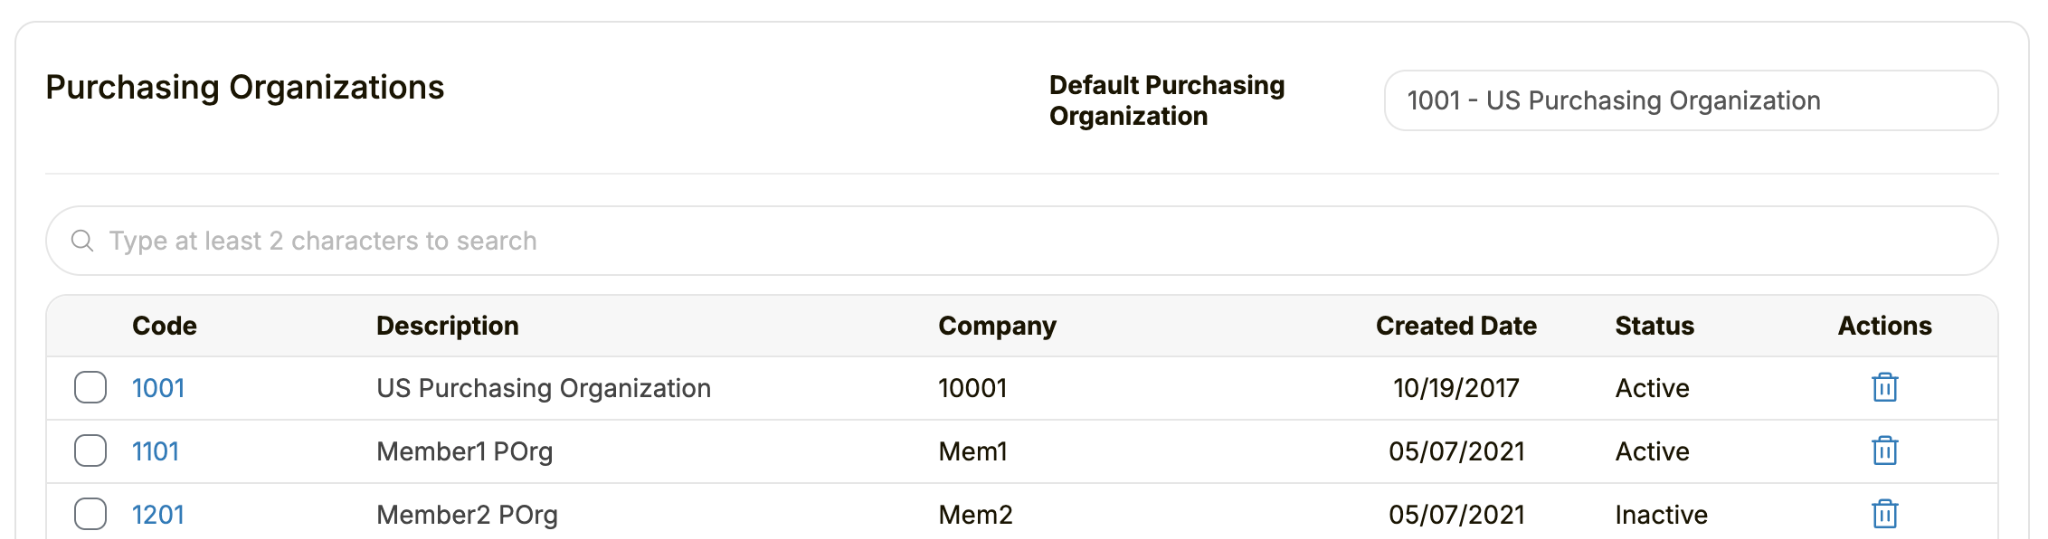Delete the 1001 US Purchasing Organization row
Viewport: 2048px width, 539px height.
[x=1884, y=387]
